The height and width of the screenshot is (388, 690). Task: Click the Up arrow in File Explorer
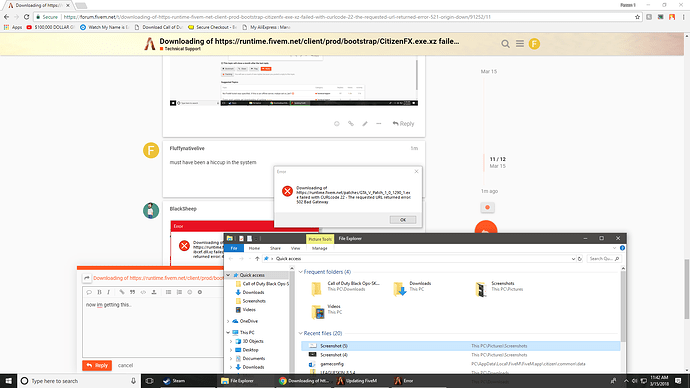[257, 259]
